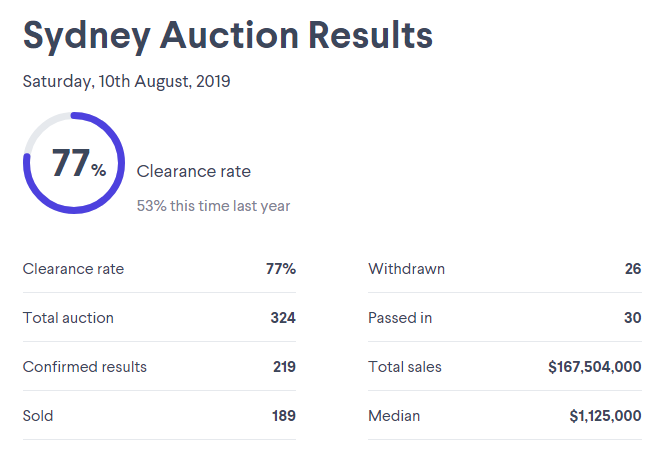
Task: Click the Passed in row label
Action: [x=400, y=318]
